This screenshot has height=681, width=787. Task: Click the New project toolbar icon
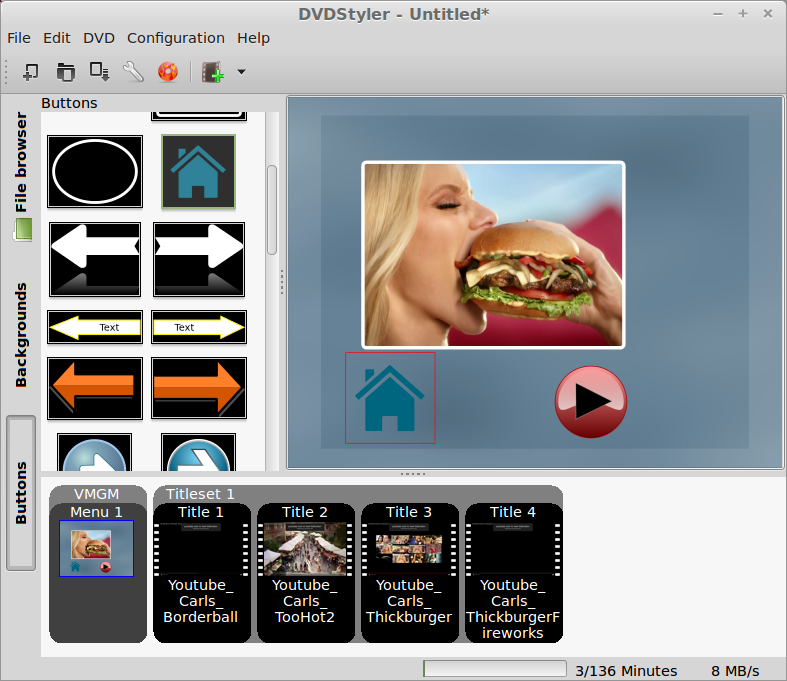pyautogui.click(x=31, y=72)
